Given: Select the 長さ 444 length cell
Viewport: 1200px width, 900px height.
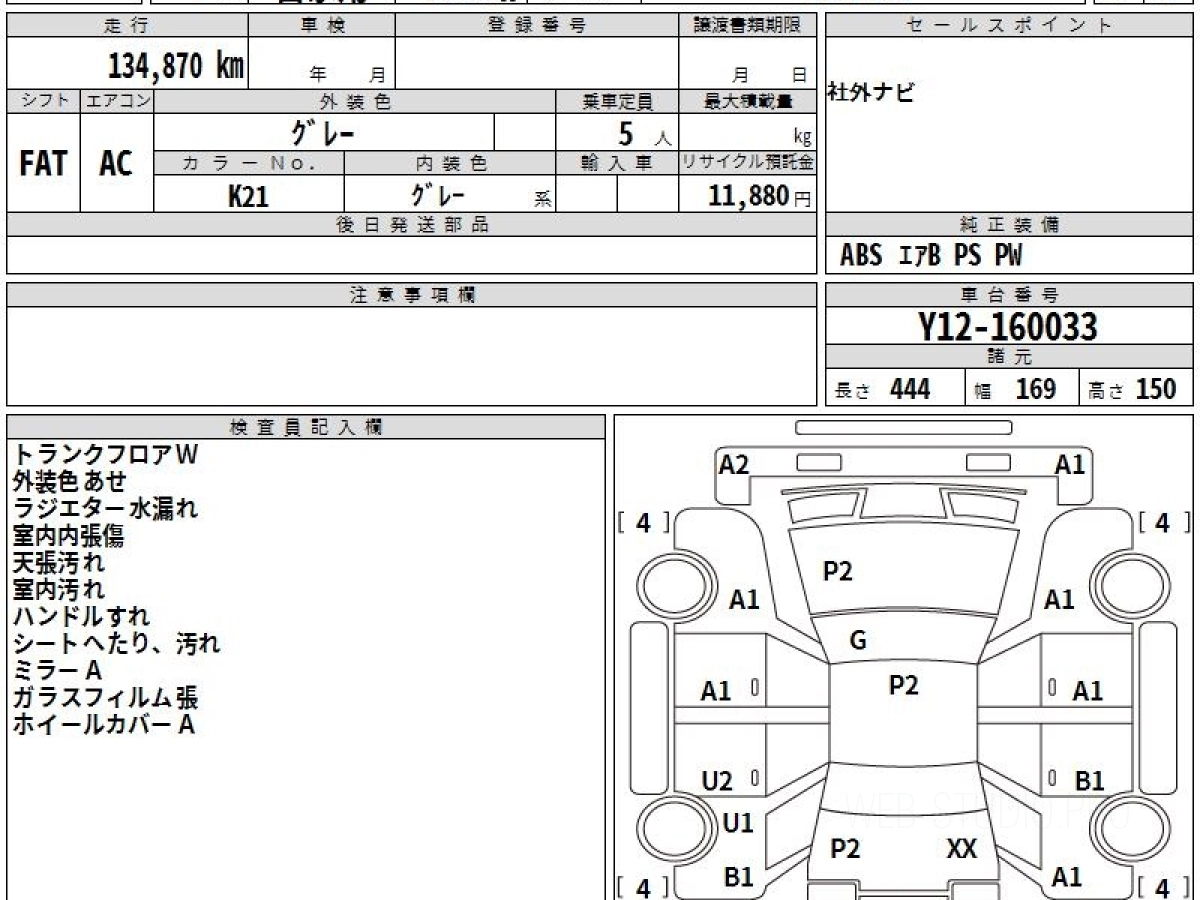Looking at the screenshot, I should (x=895, y=389).
